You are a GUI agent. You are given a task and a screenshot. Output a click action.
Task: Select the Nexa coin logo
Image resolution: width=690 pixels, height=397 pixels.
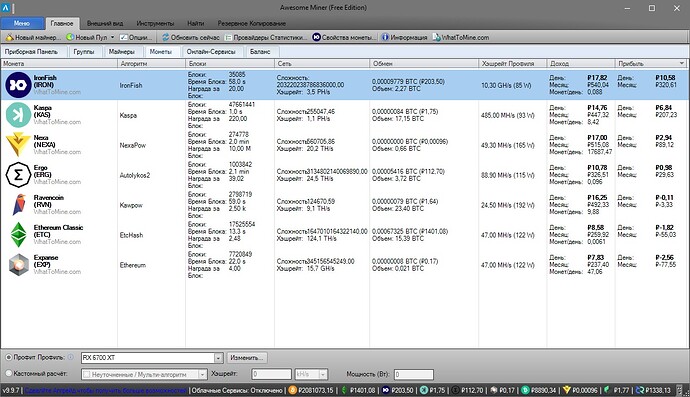coord(18,145)
